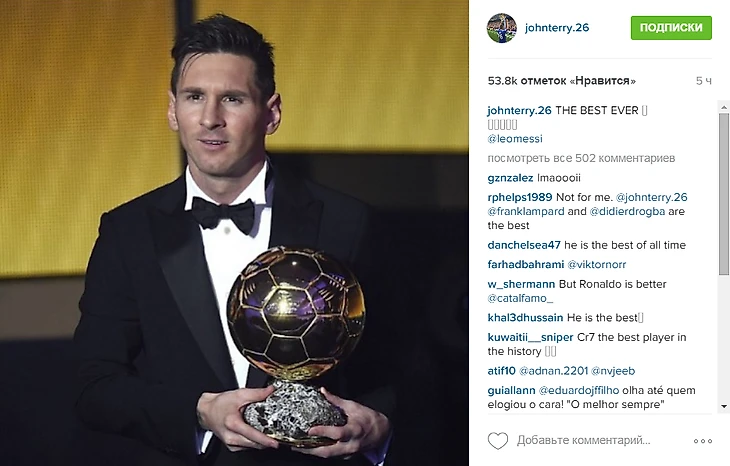Click the main post photo with trophy
730x466 pixels.
(234, 233)
